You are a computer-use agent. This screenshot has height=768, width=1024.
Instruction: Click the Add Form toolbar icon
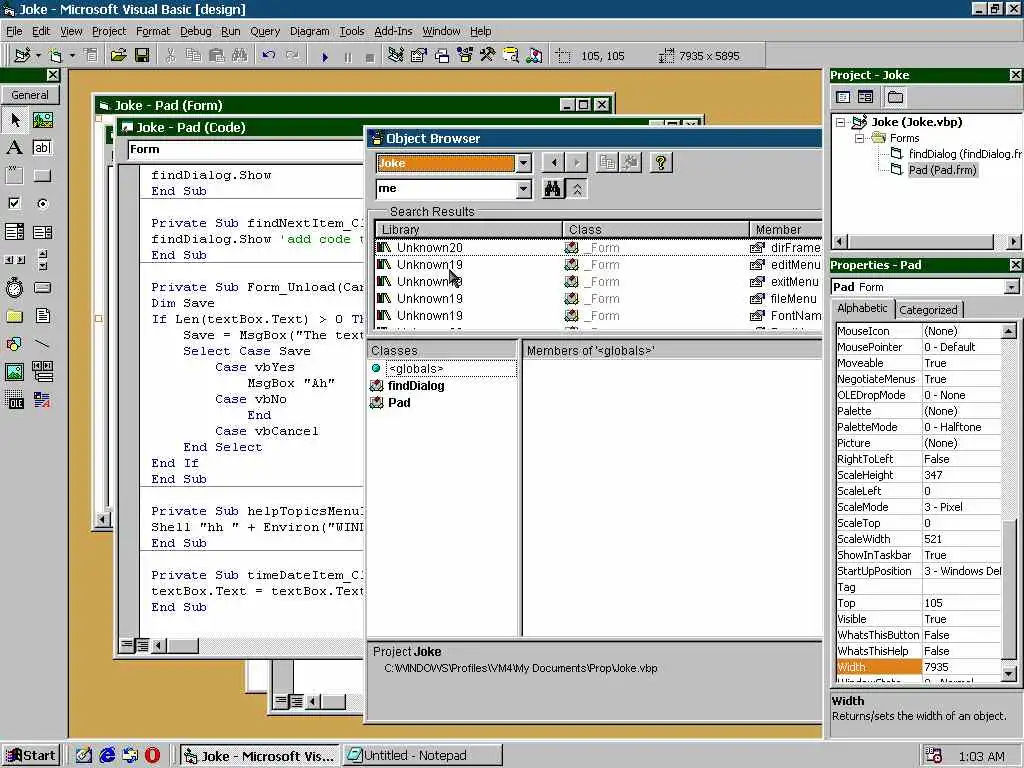point(56,56)
